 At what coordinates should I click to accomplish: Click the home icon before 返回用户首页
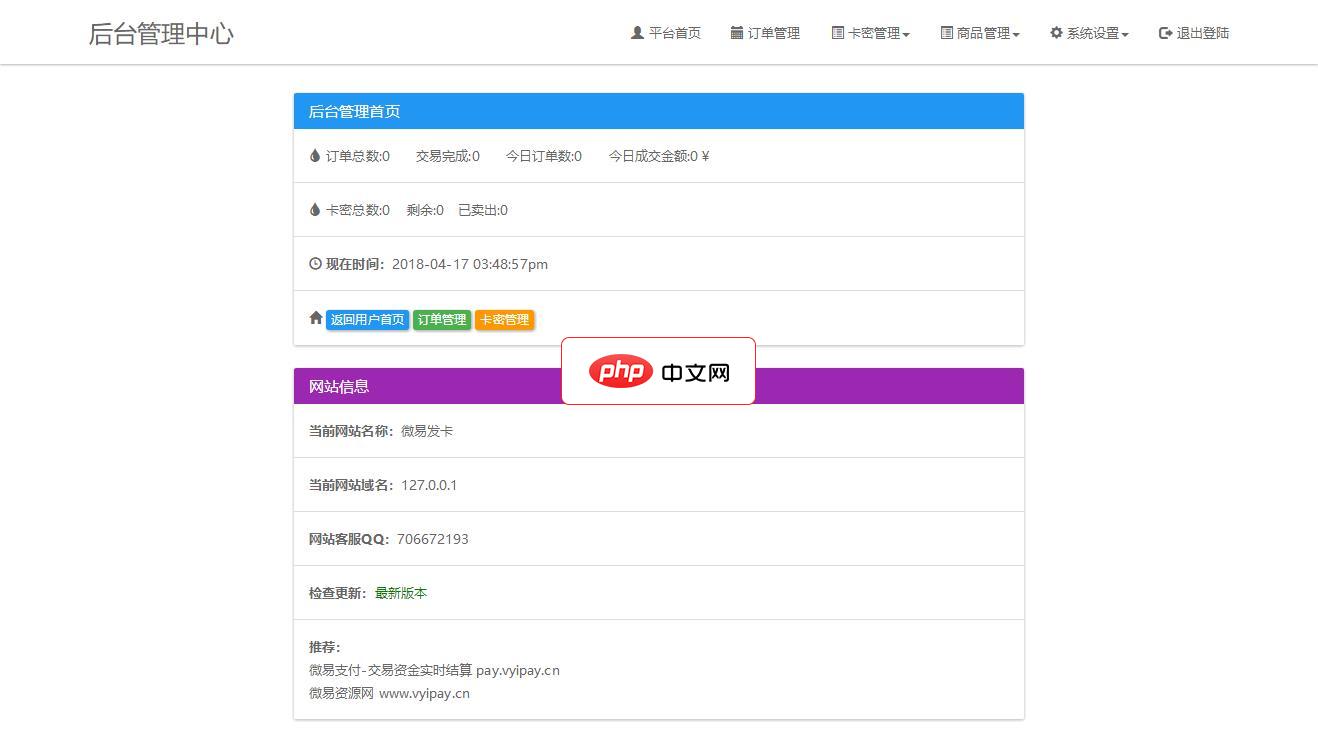[x=316, y=318]
